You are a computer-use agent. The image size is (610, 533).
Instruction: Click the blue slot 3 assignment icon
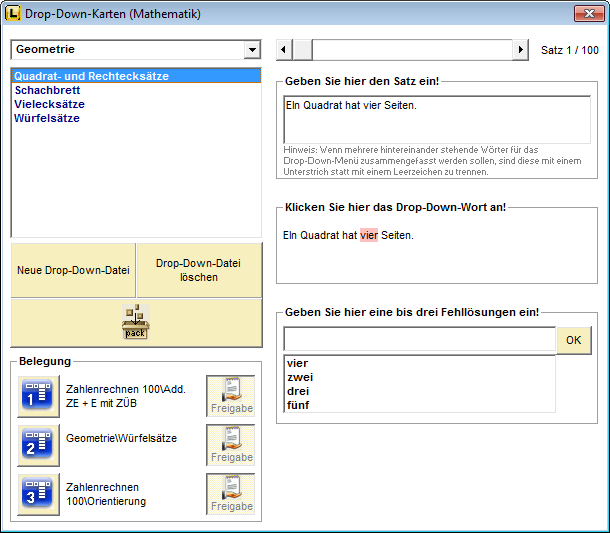tap(38, 494)
